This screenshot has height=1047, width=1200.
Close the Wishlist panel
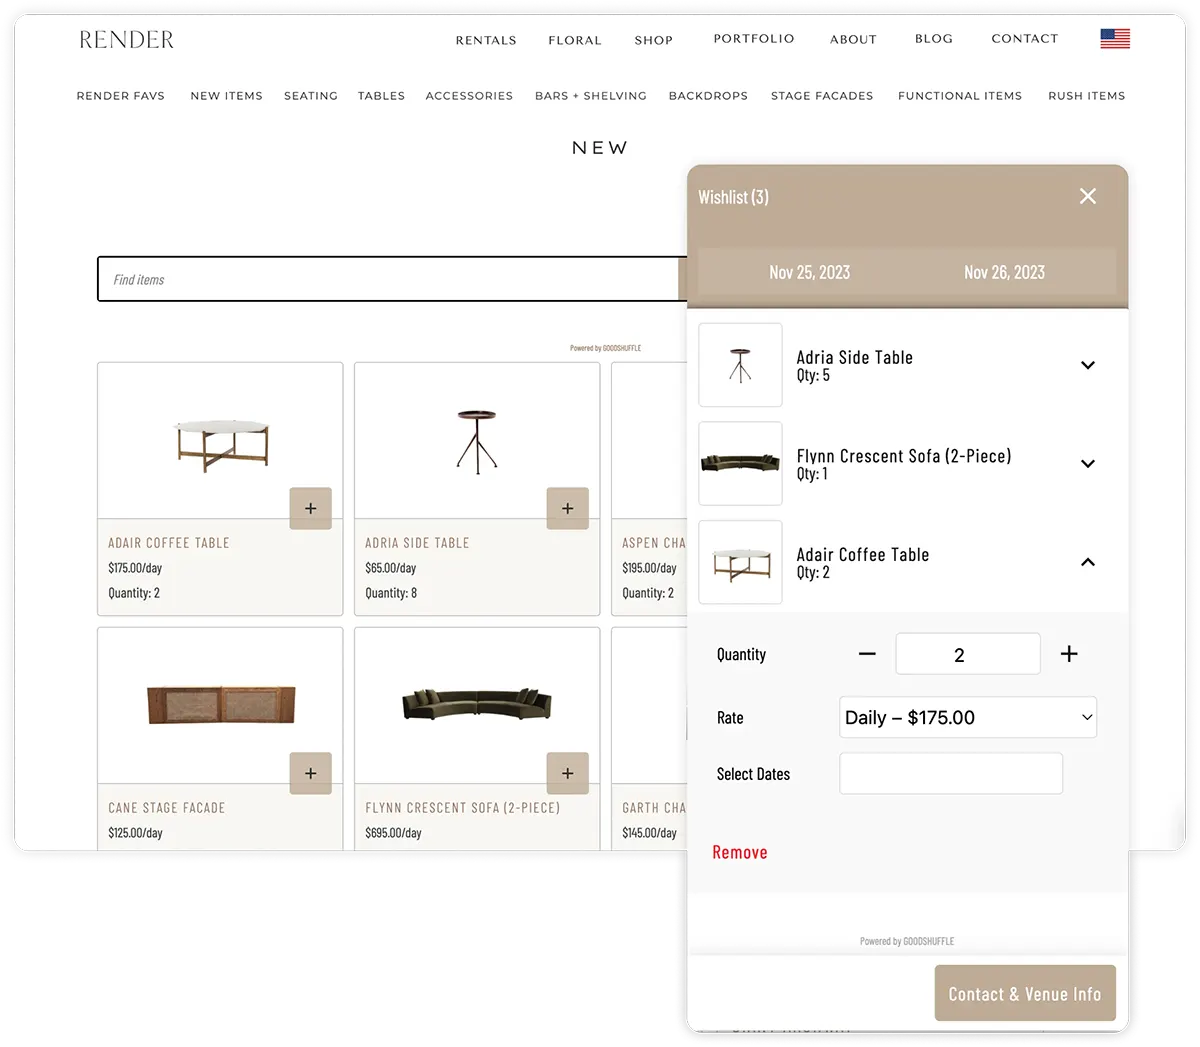click(1088, 197)
